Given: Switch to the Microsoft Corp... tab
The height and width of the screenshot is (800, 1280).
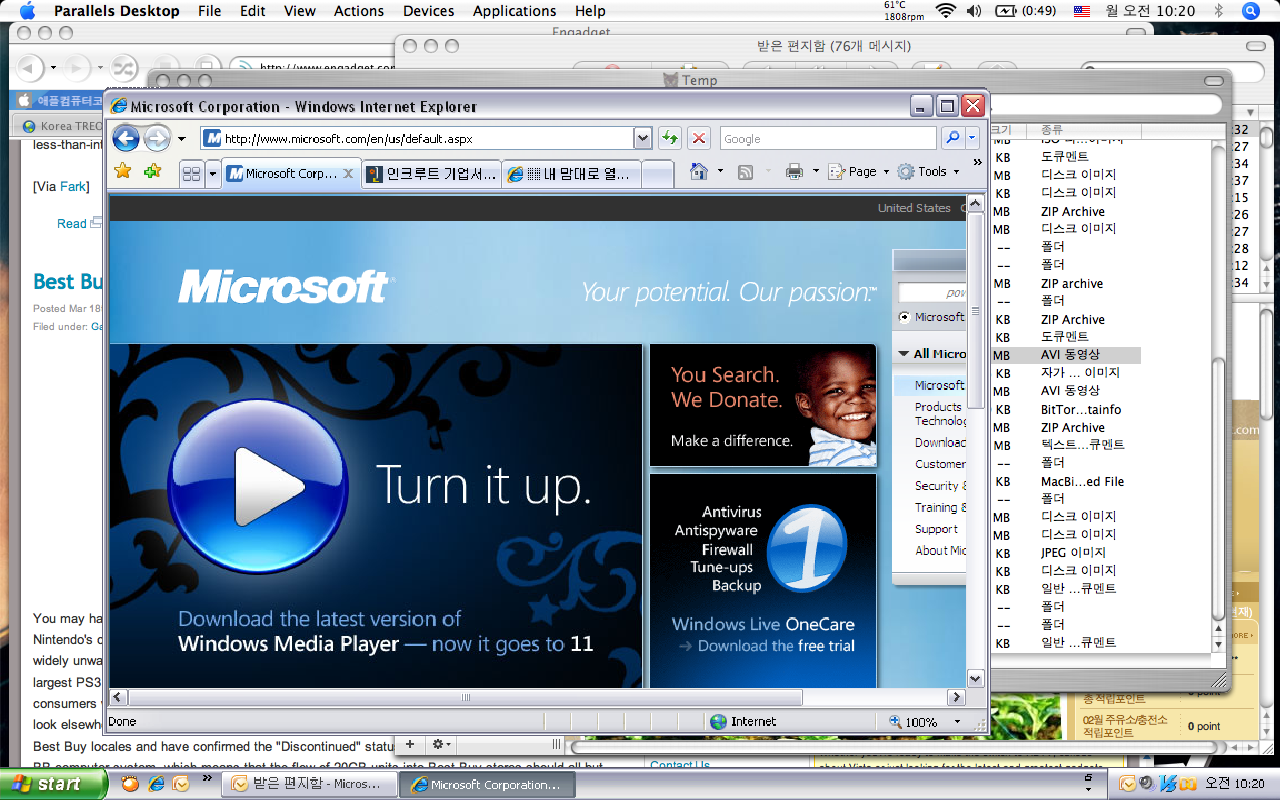Looking at the screenshot, I should 290,174.
